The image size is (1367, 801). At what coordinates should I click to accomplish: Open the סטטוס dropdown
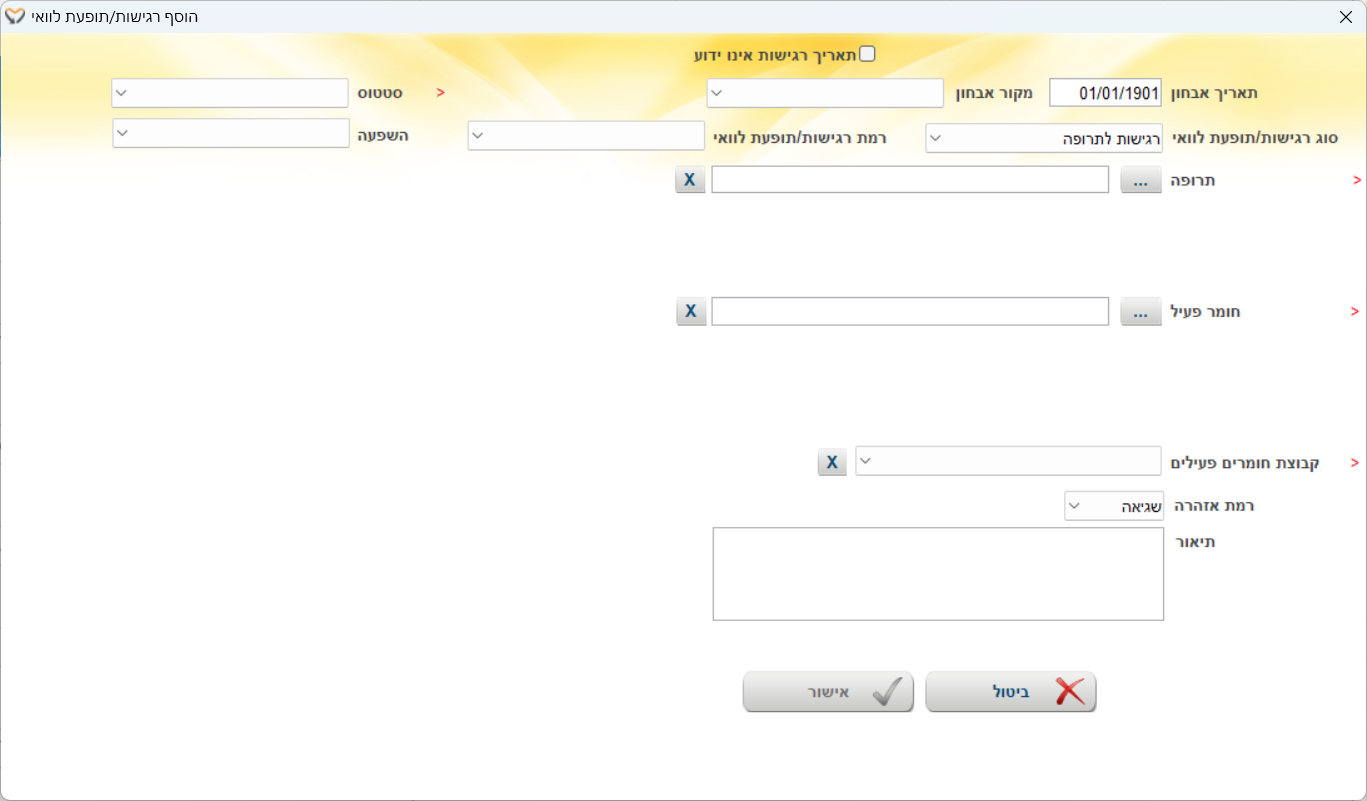(230, 93)
